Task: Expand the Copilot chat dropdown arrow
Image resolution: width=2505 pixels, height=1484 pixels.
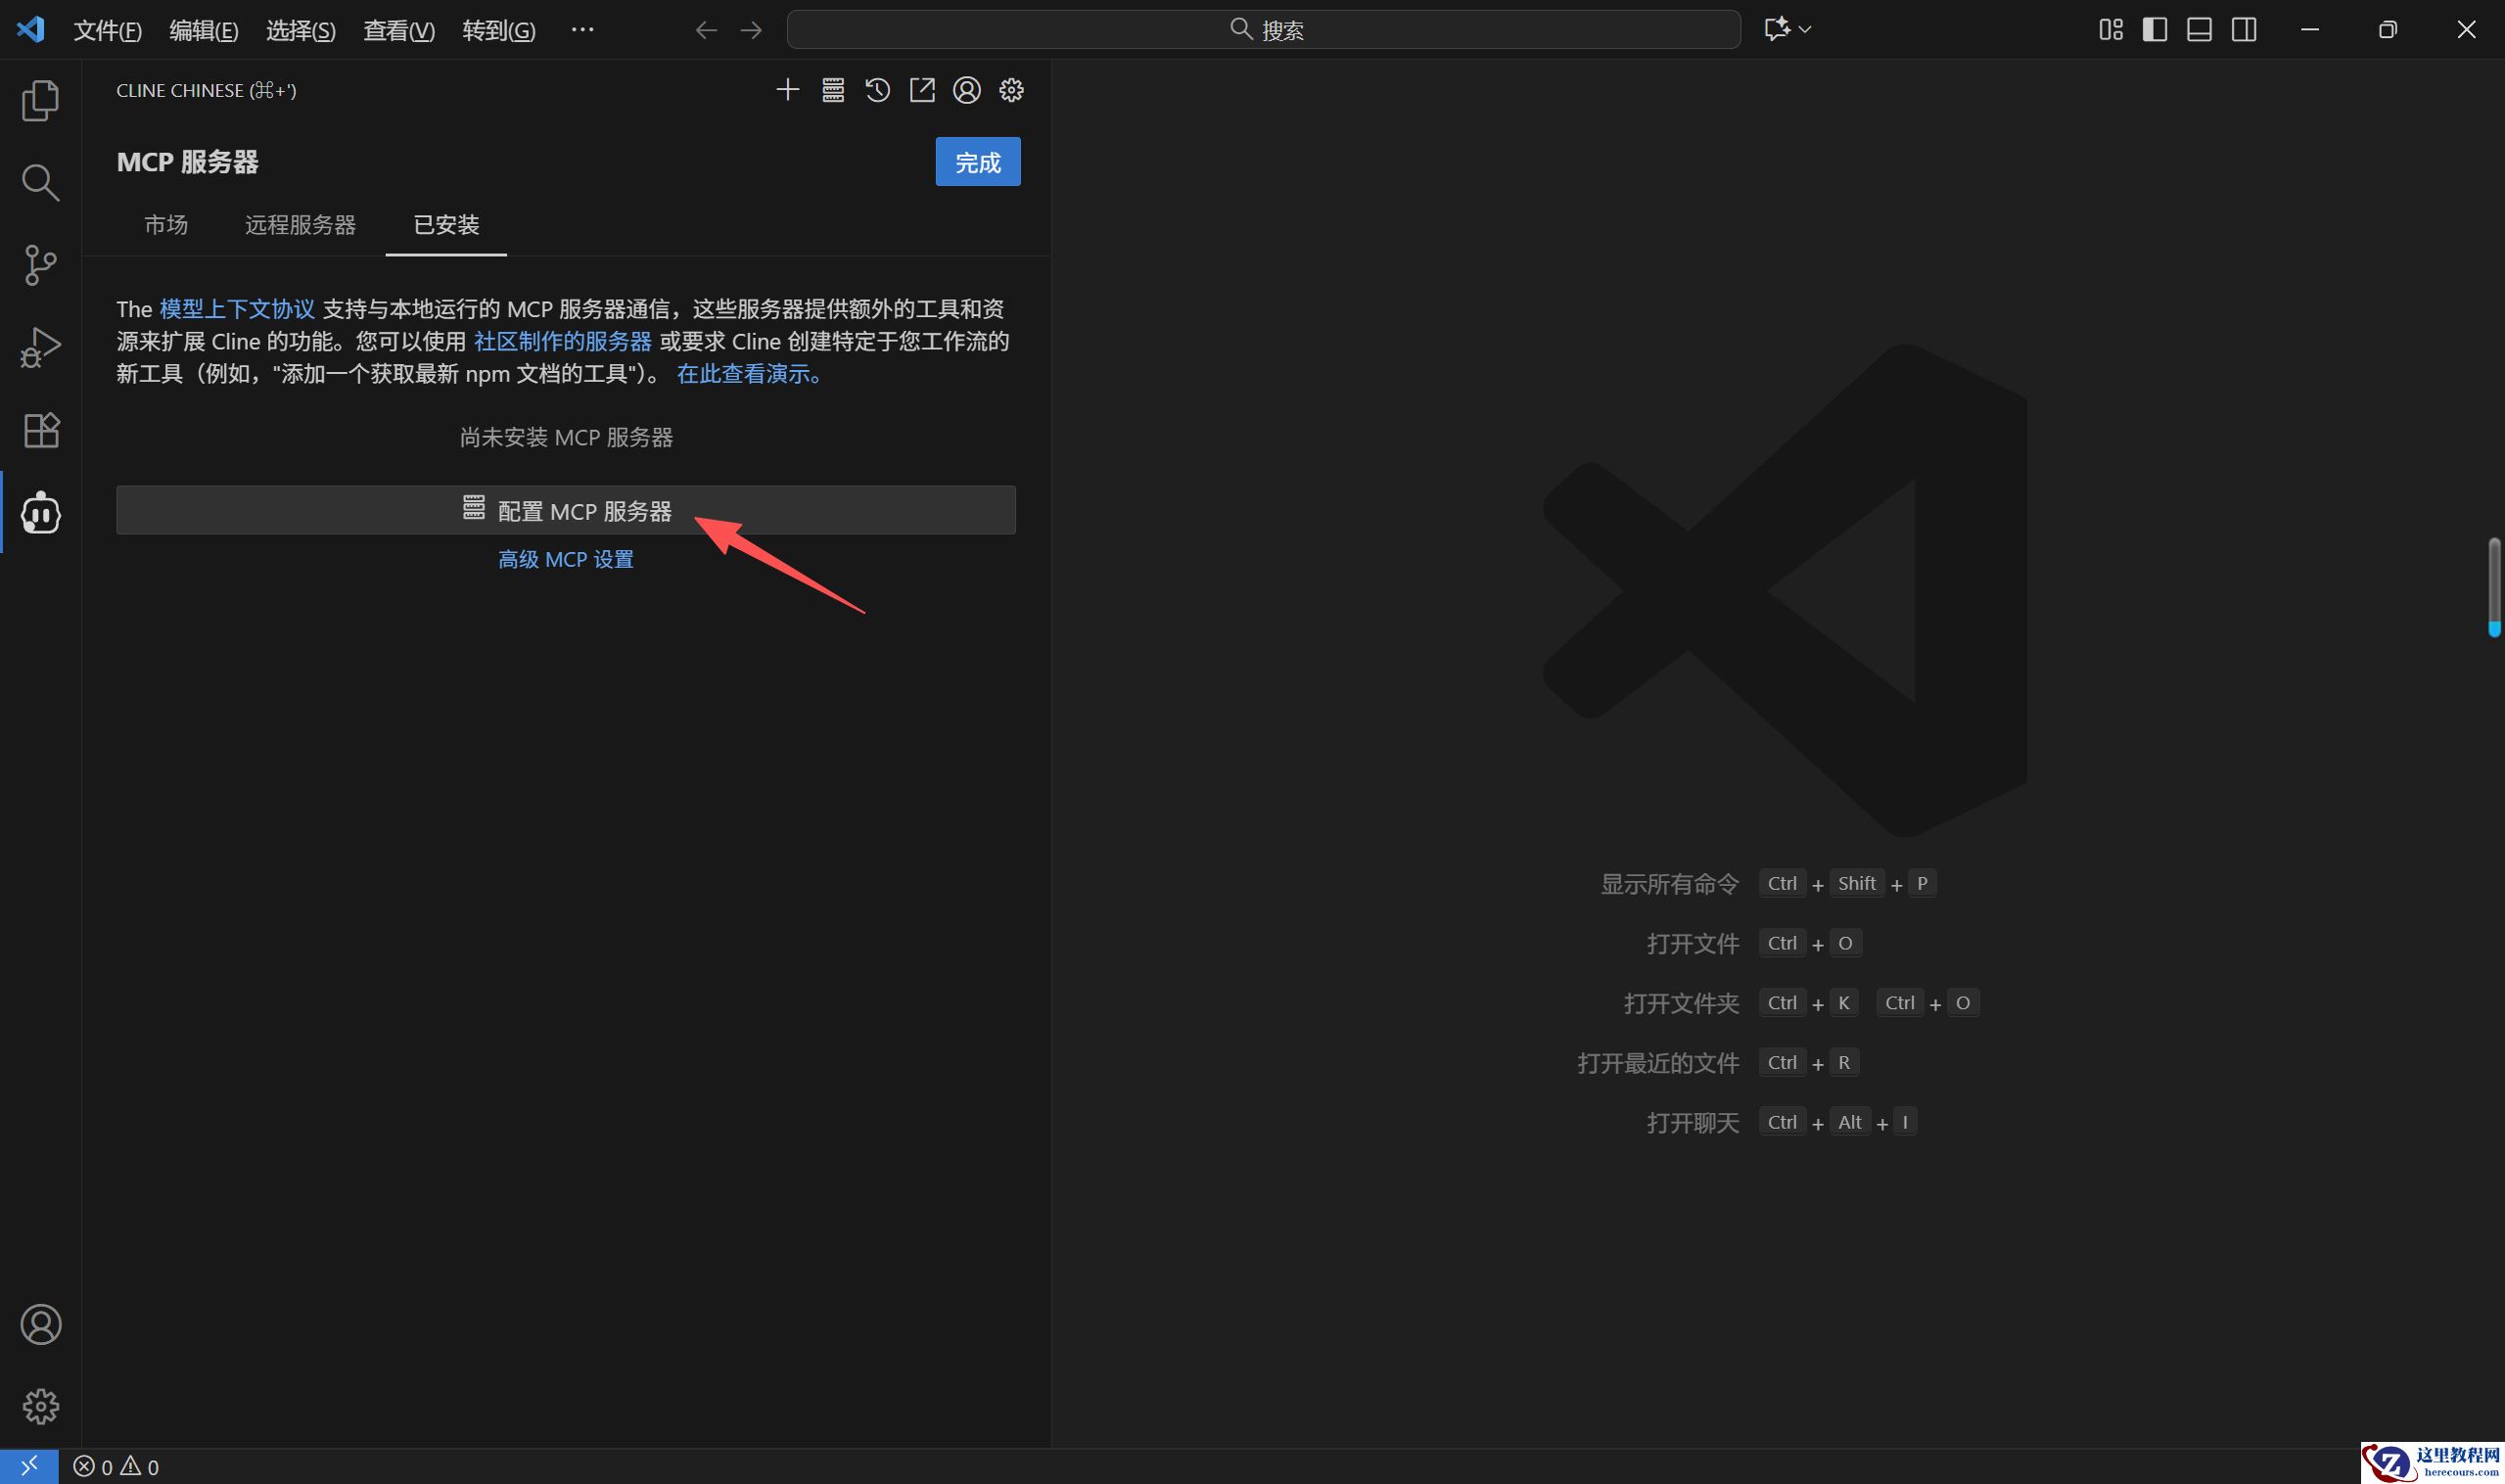Action: point(1805,29)
